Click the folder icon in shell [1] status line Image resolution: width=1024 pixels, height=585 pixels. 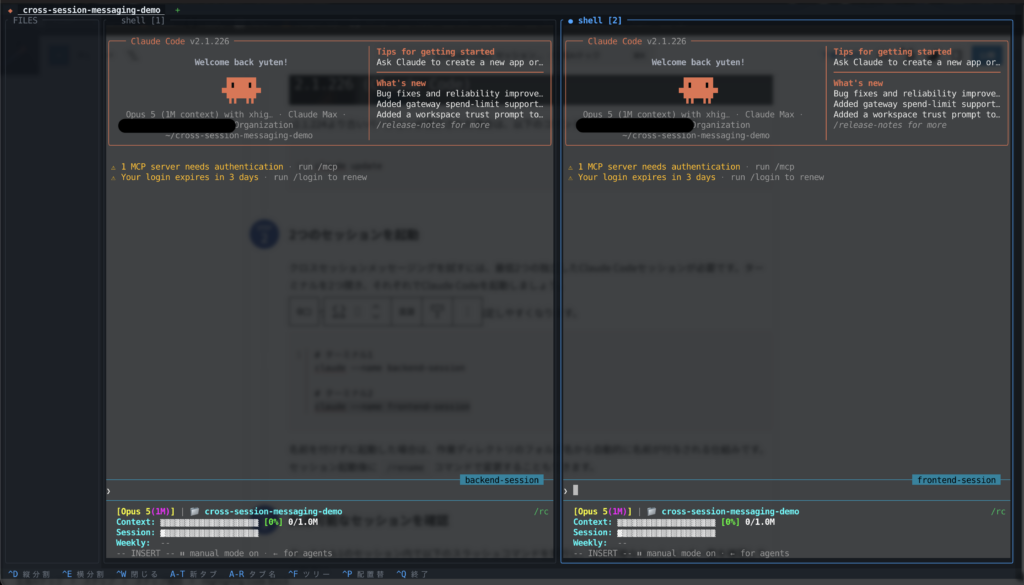194,511
